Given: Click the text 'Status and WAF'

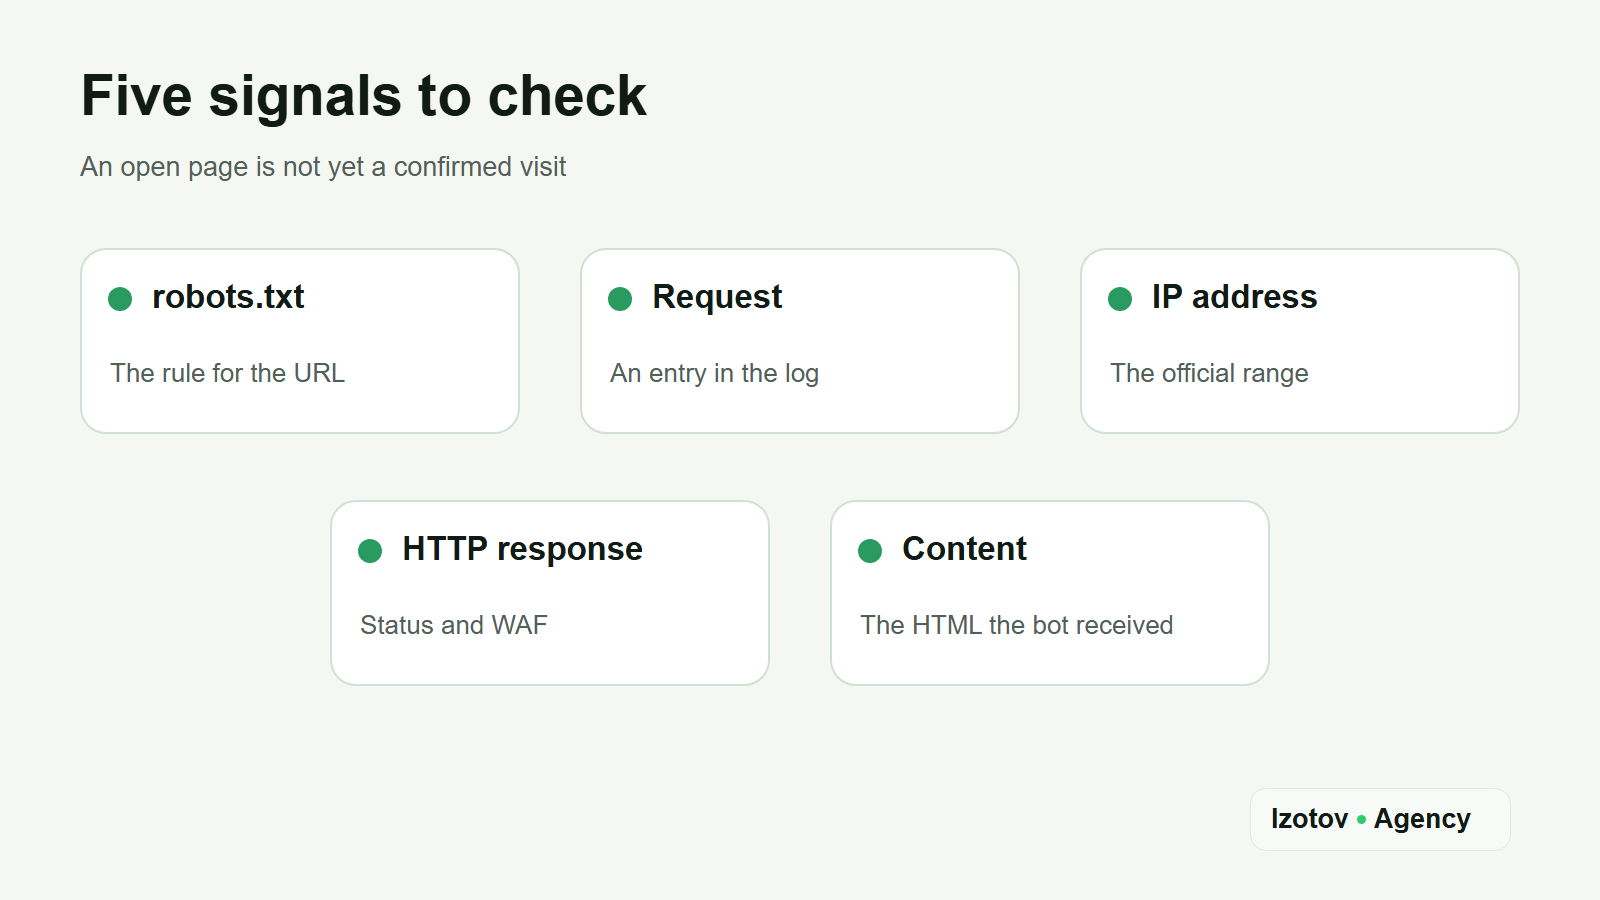Looking at the screenshot, I should click(x=453, y=625).
